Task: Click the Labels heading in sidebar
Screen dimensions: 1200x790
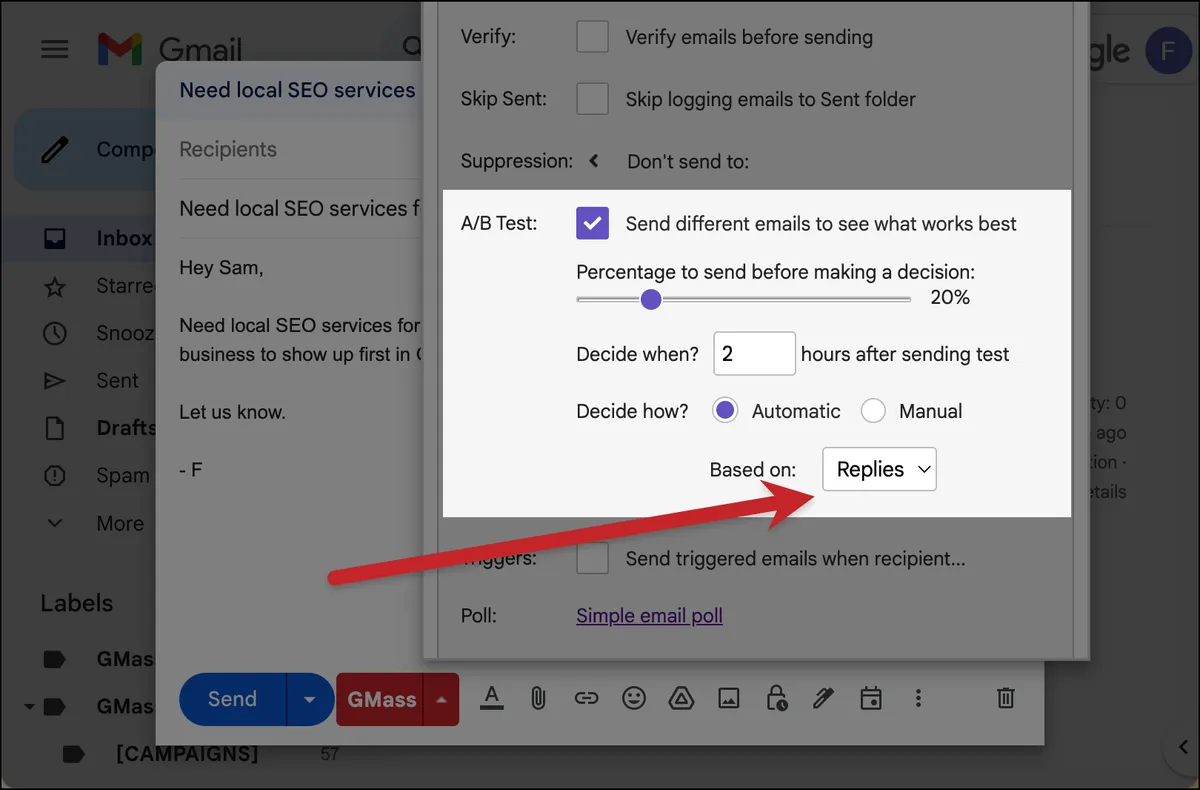Action: point(76,603)
